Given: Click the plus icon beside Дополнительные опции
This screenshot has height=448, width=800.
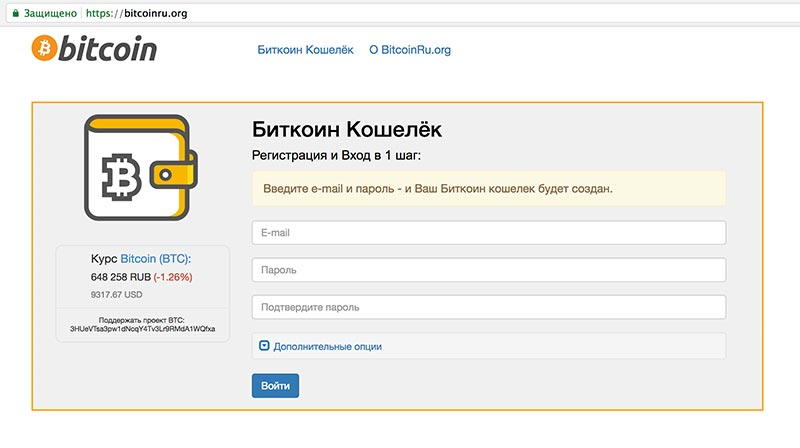Looking at the screenshot, I should [264, 346].
